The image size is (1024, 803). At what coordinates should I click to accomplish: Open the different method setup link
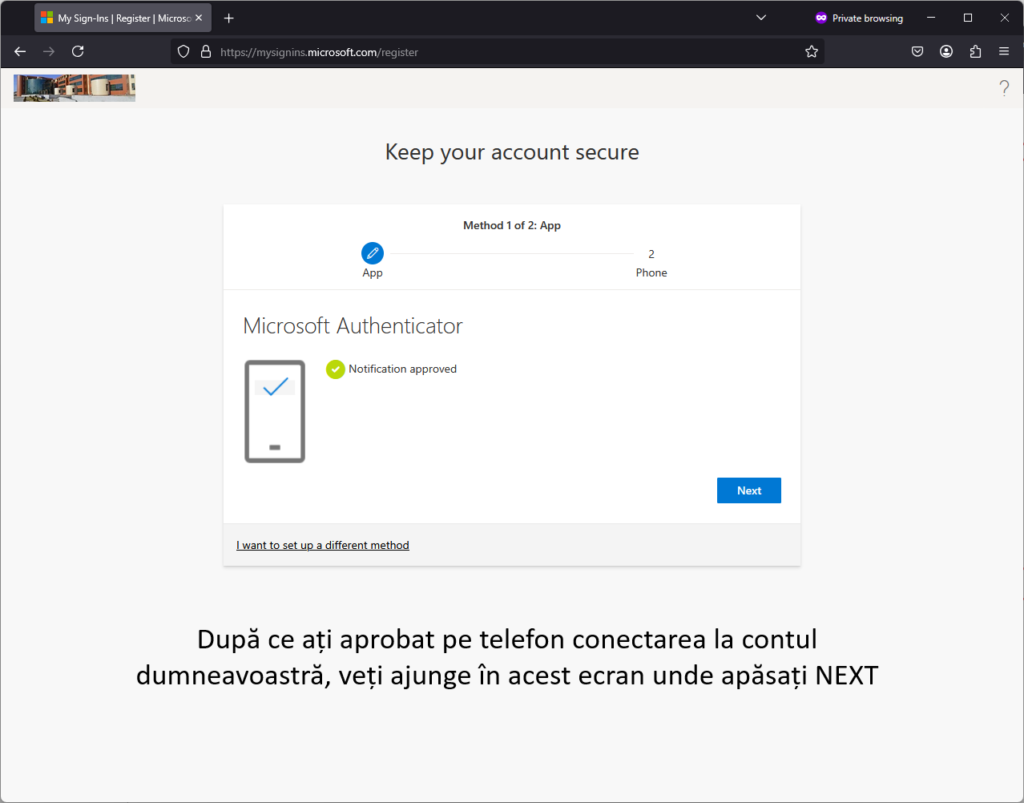(323, 545)
